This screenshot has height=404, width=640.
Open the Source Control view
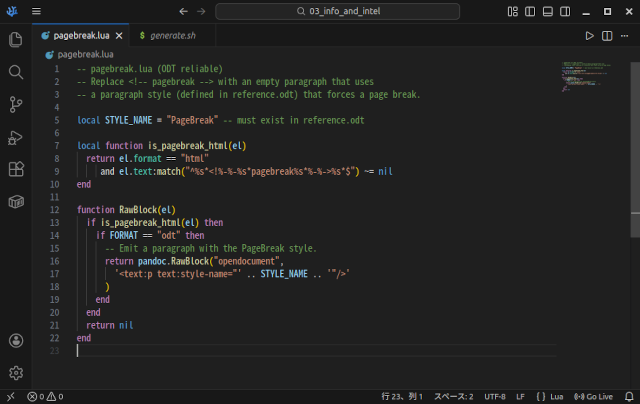click(x=16, y=104)
